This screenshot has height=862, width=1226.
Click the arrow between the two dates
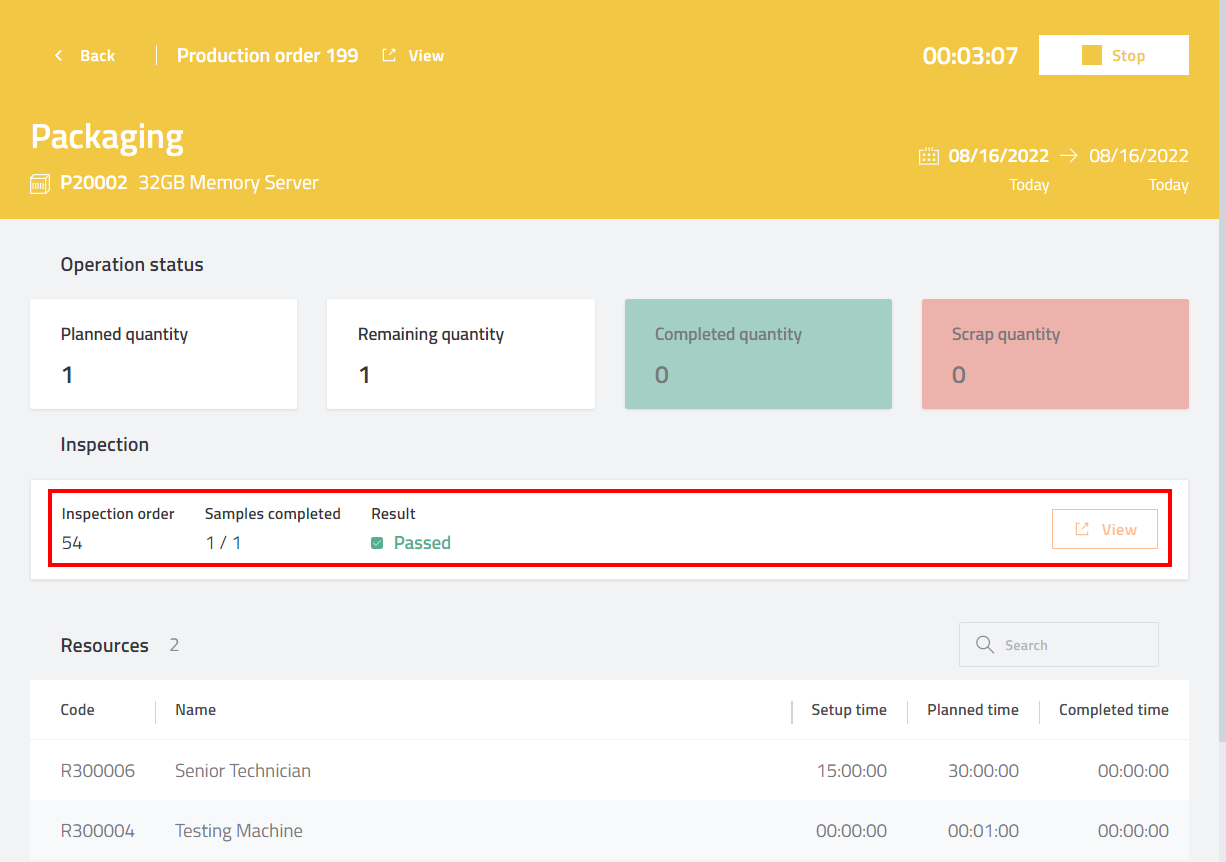(1069, 156)
